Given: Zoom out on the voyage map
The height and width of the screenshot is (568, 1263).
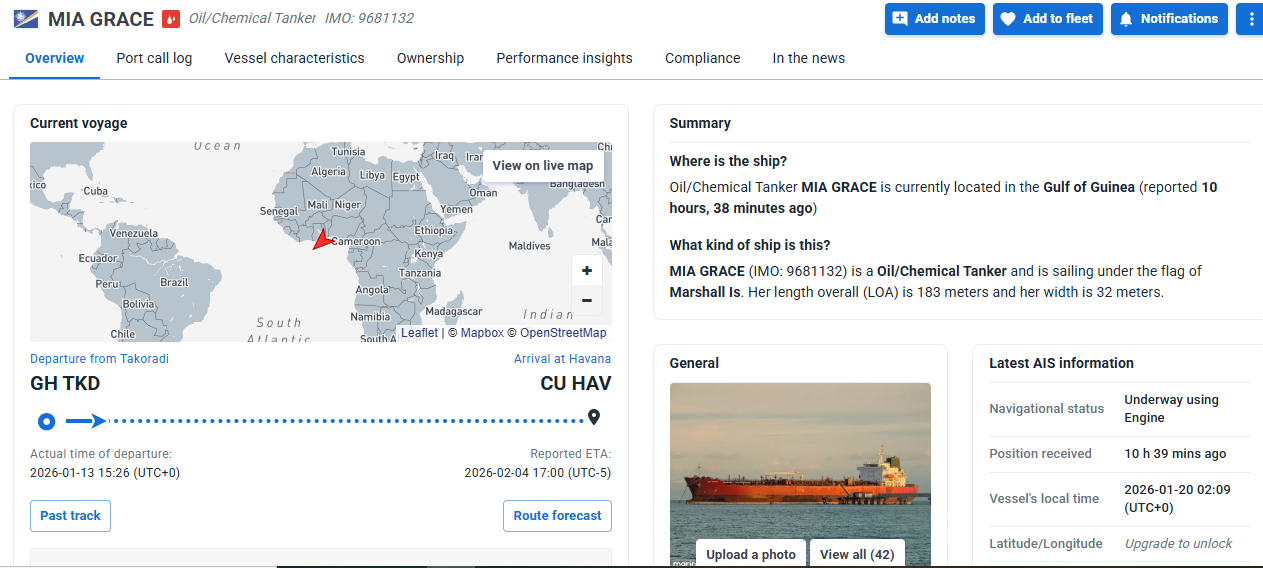Looking at the screenshot, I should [586, 300].
